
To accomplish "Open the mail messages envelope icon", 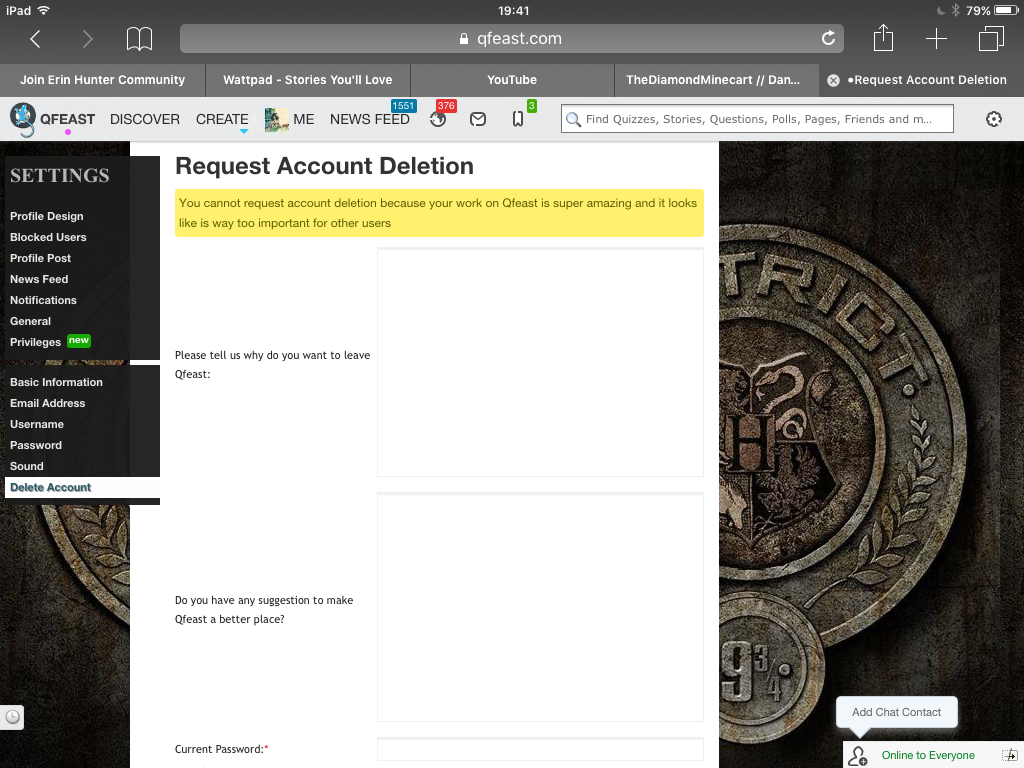I will tap(478, 119).
